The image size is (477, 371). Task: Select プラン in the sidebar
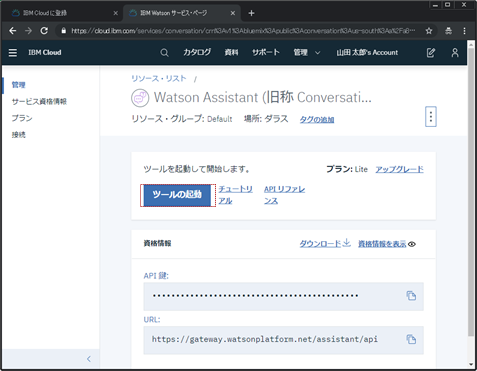[22, 118]
